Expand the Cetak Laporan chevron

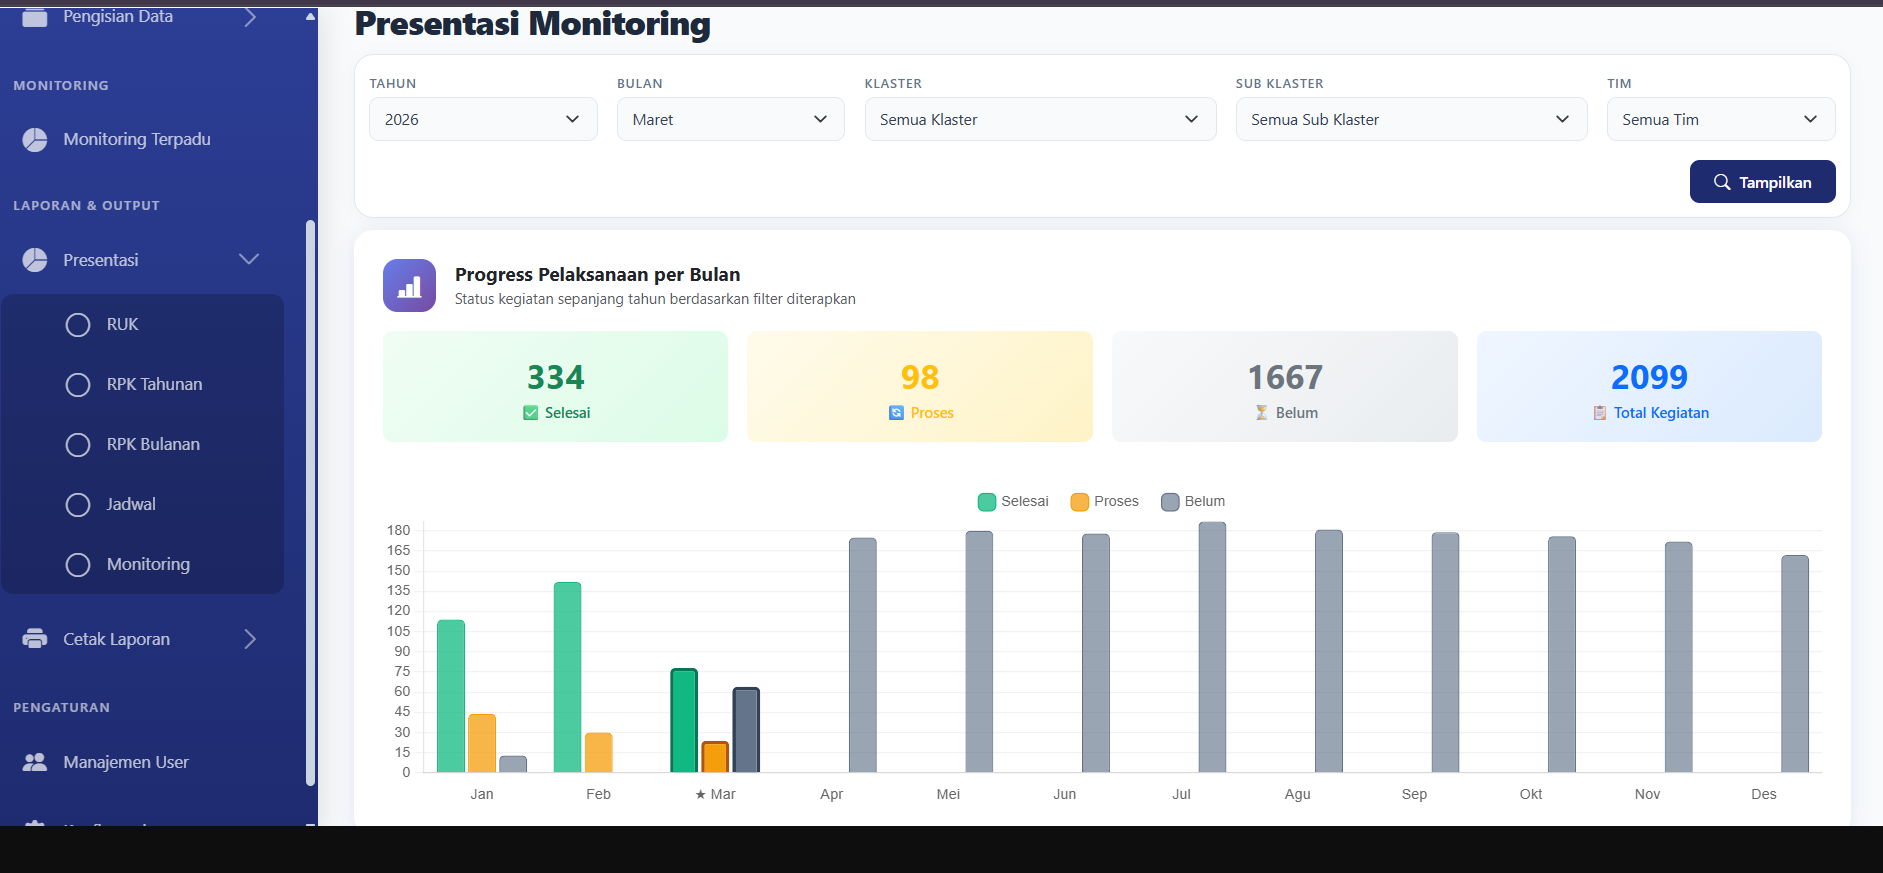(x=250, y=639)
